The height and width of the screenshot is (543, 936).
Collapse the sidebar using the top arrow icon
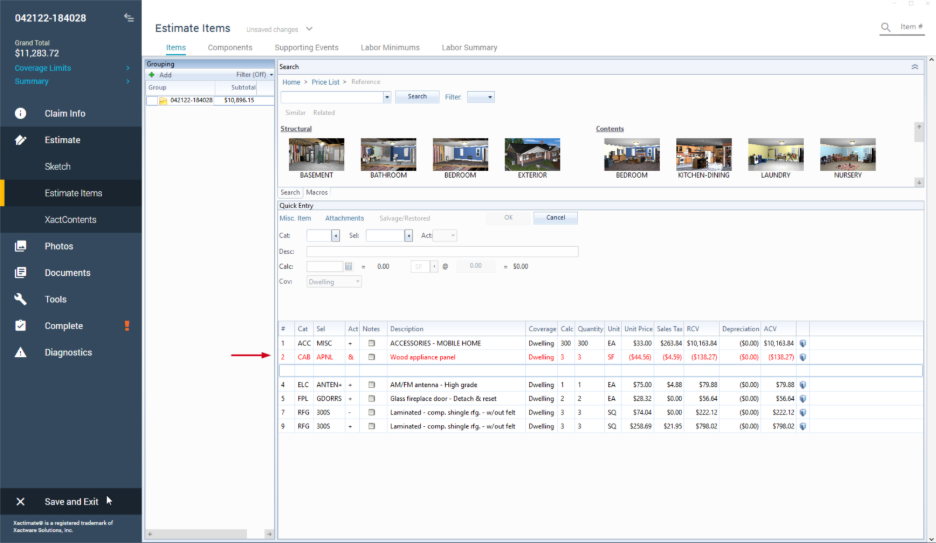128,17
